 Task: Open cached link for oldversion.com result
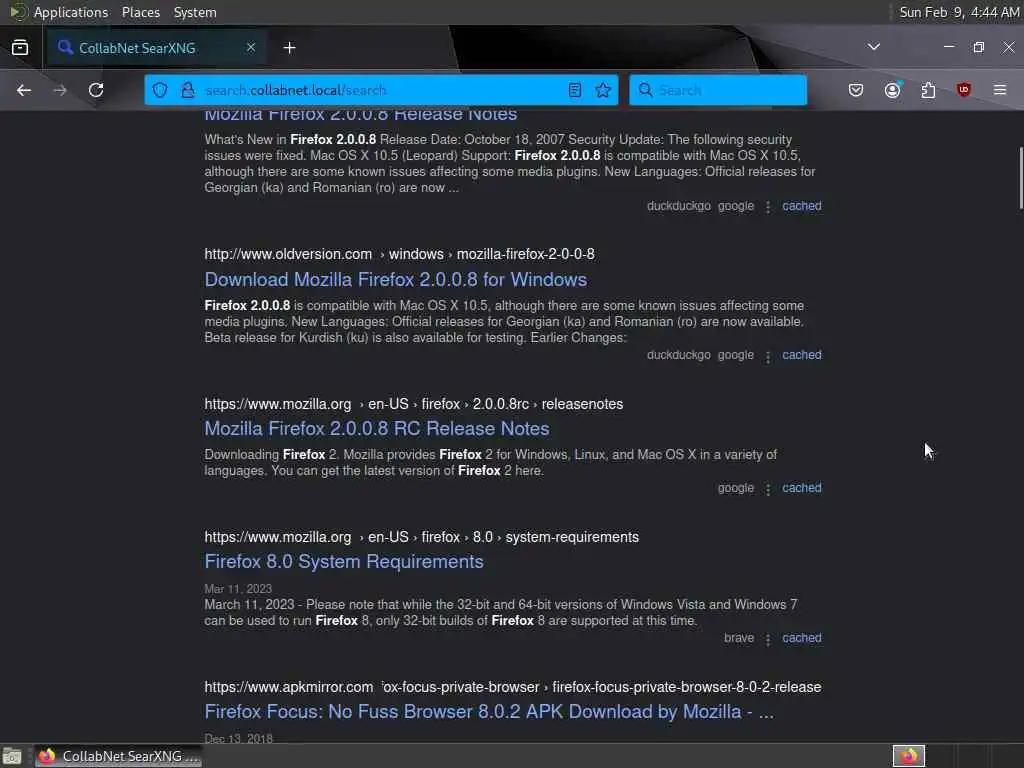click(802, 355)
